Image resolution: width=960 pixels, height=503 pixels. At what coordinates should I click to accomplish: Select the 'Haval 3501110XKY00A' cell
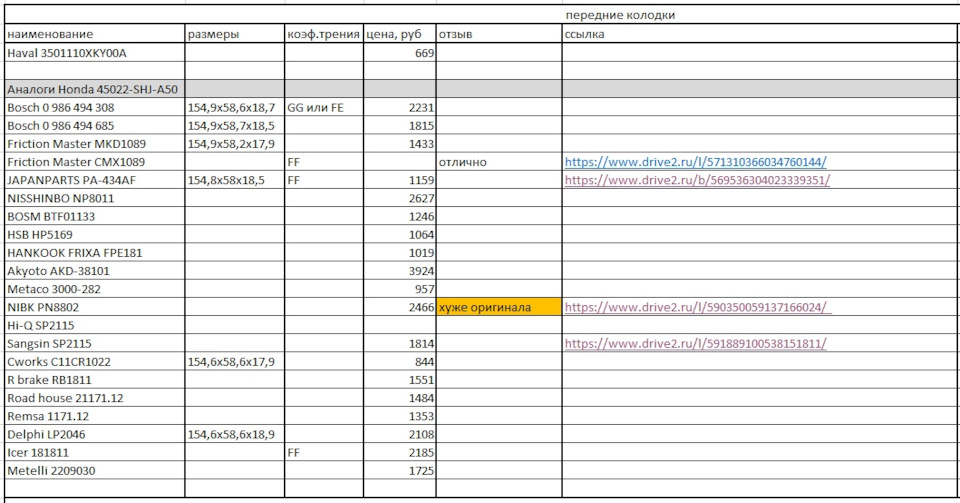(x=94, y=53)
